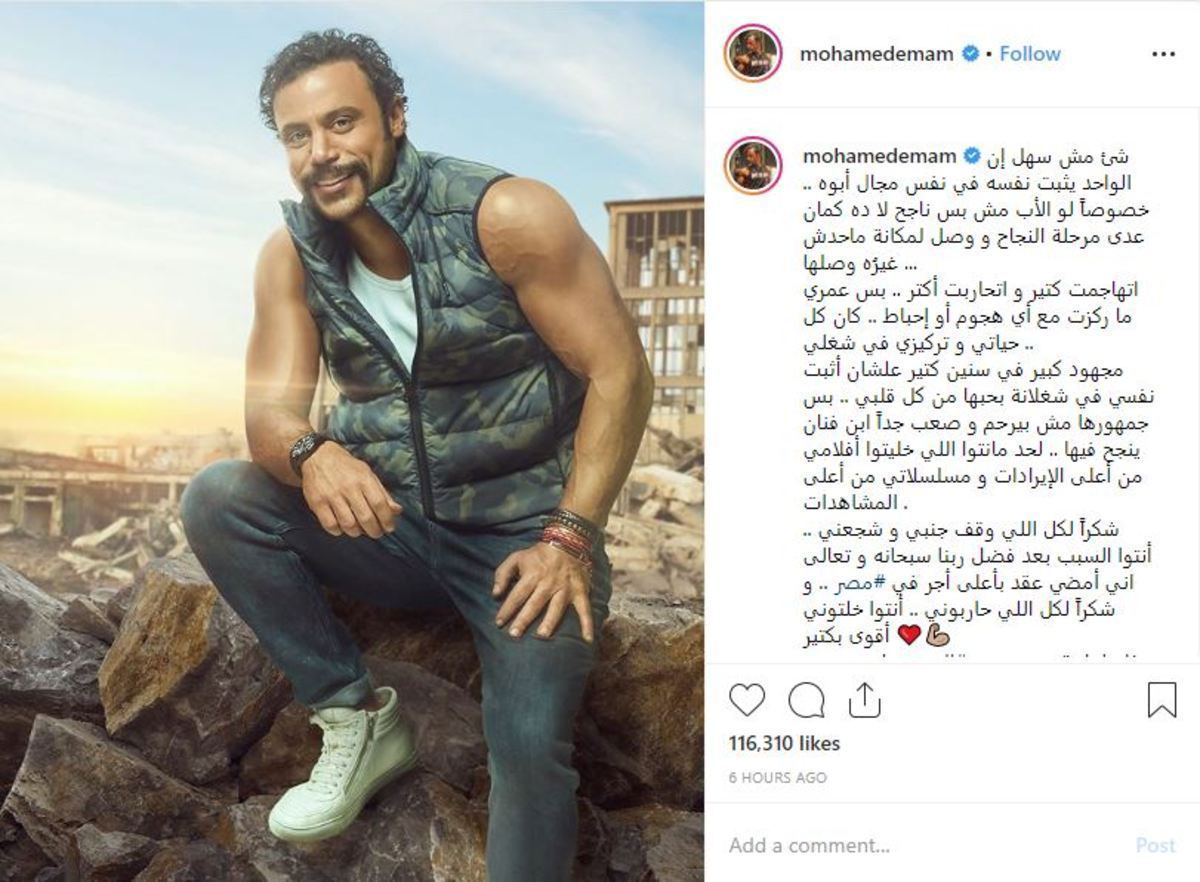
Task: Click the red heart emoji in caption
Action: pyautogui.click(x=909, y=635)
